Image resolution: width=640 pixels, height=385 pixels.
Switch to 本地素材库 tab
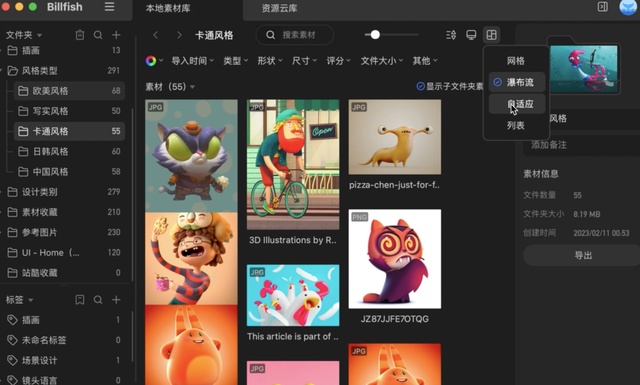(168, 8)
